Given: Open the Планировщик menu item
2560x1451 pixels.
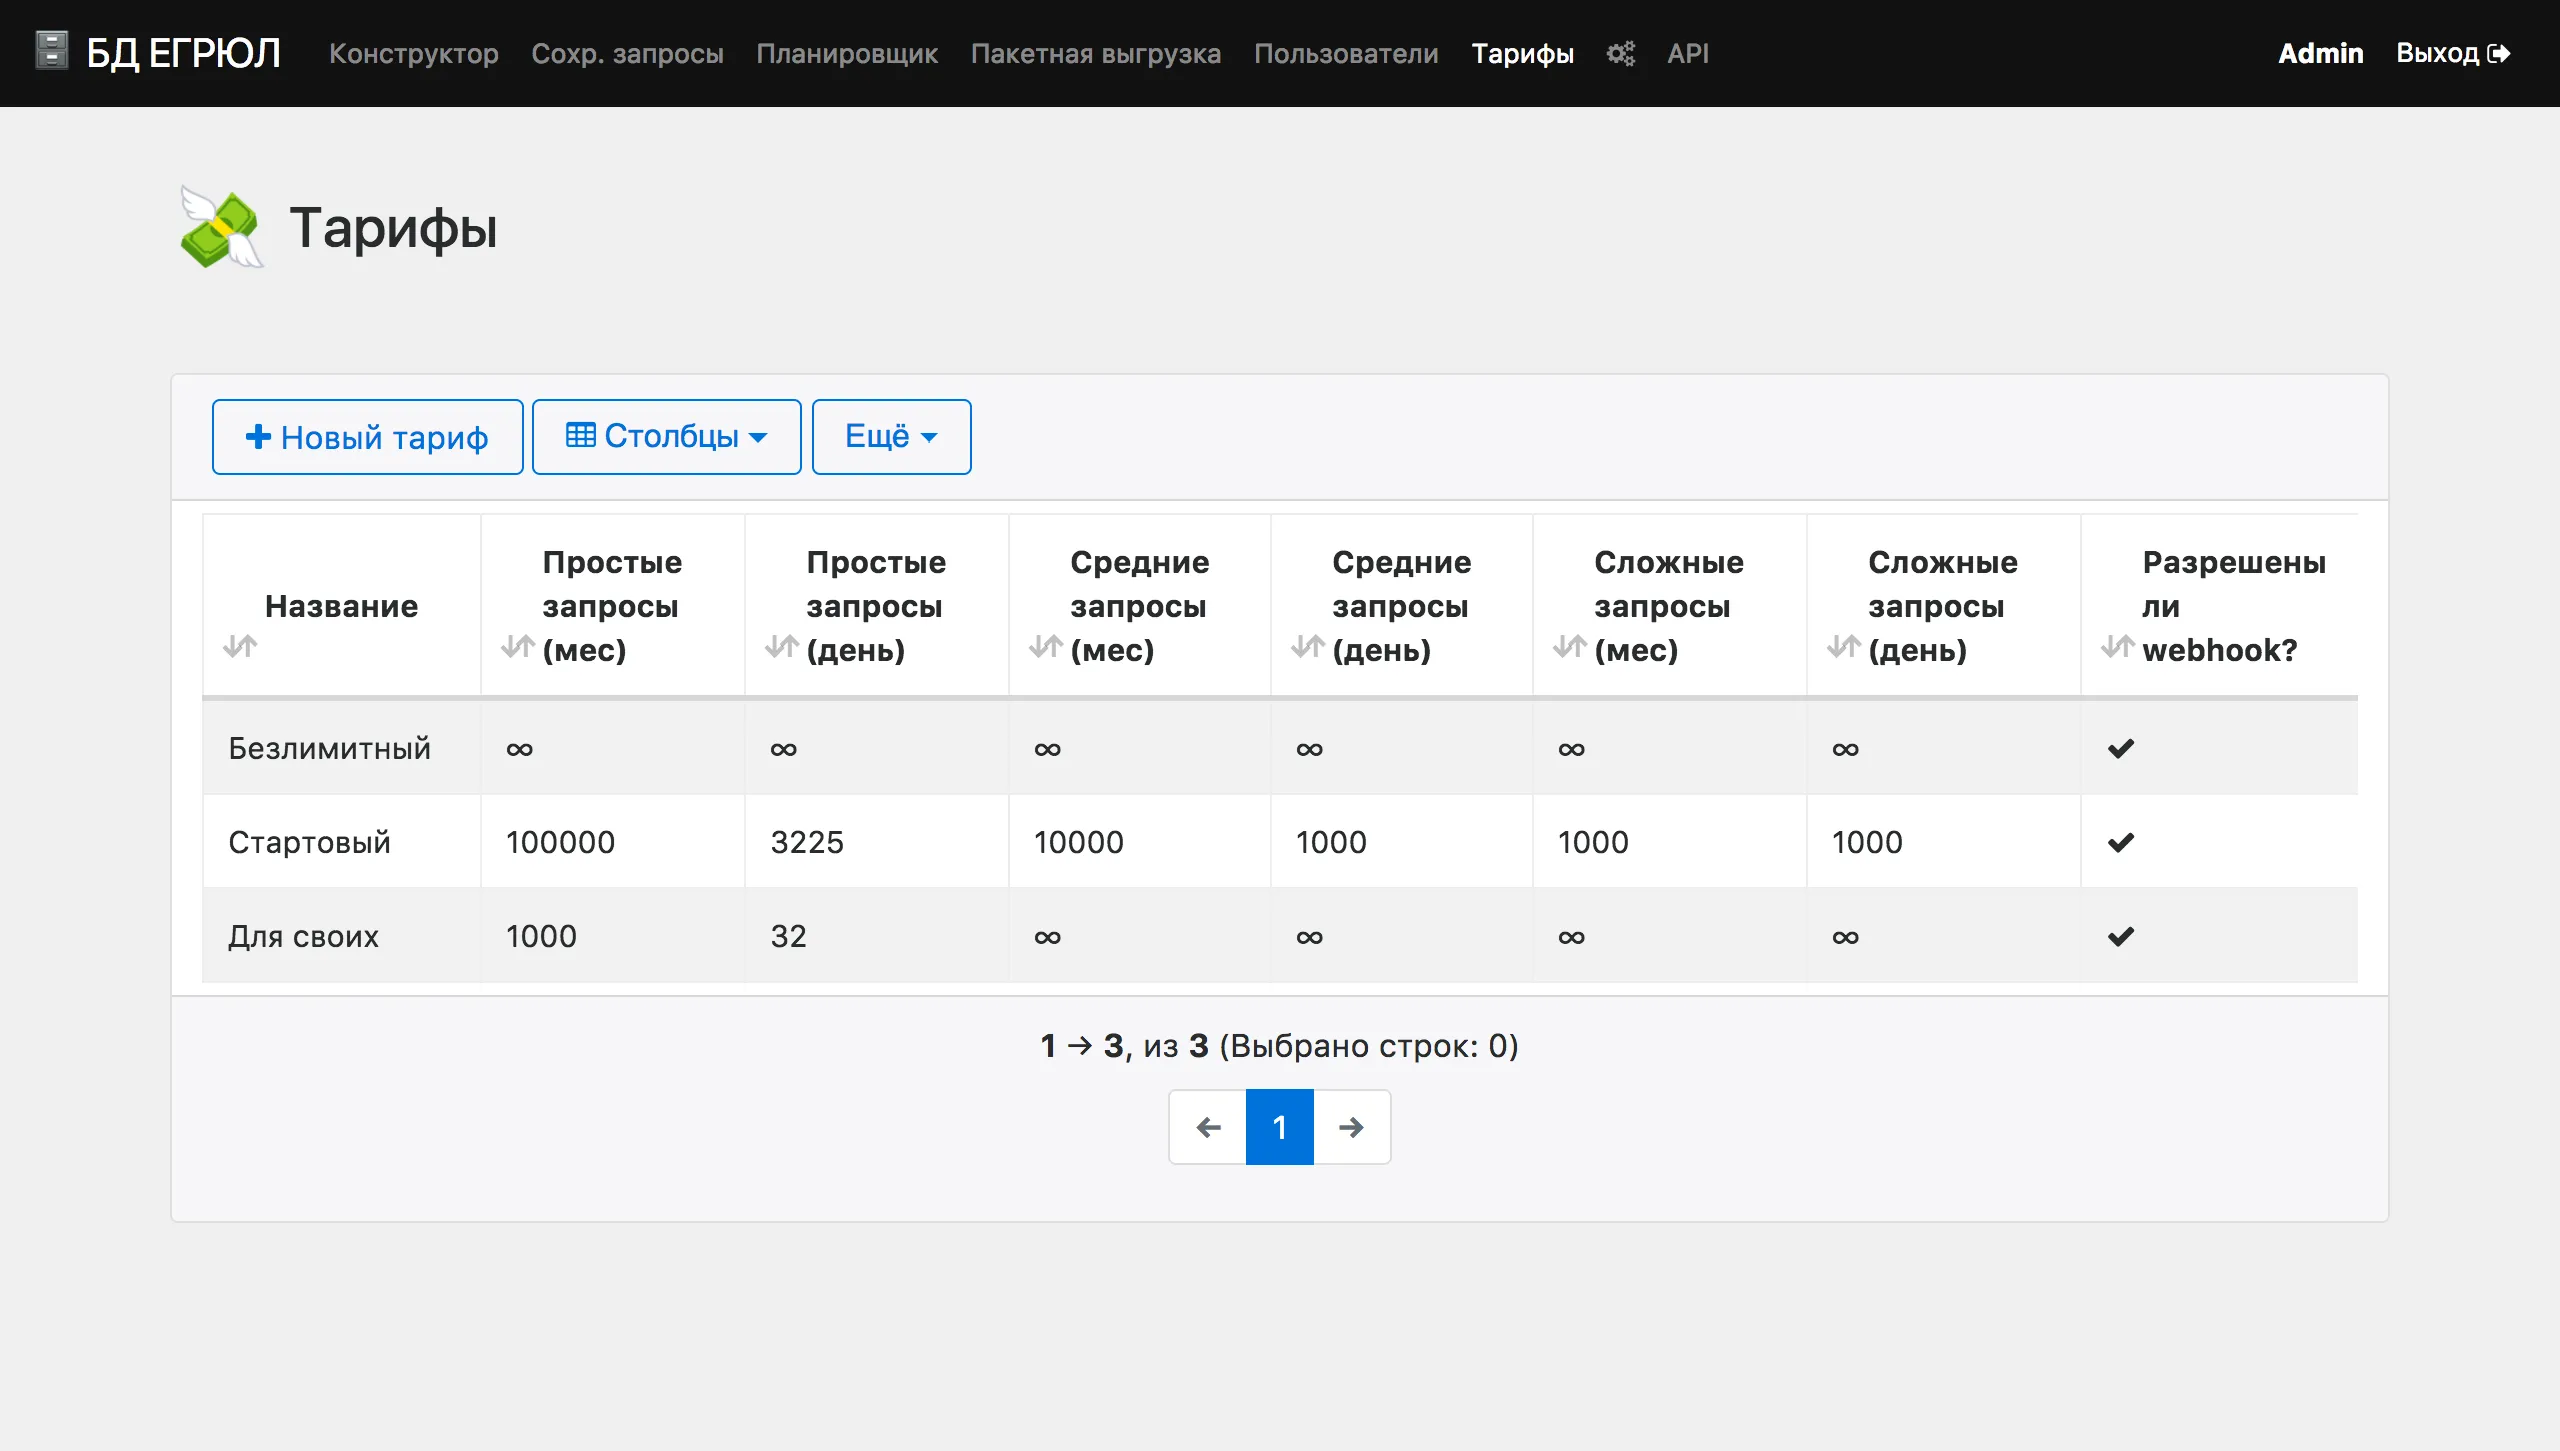Looking at the screenshot, I should (846, 53).
